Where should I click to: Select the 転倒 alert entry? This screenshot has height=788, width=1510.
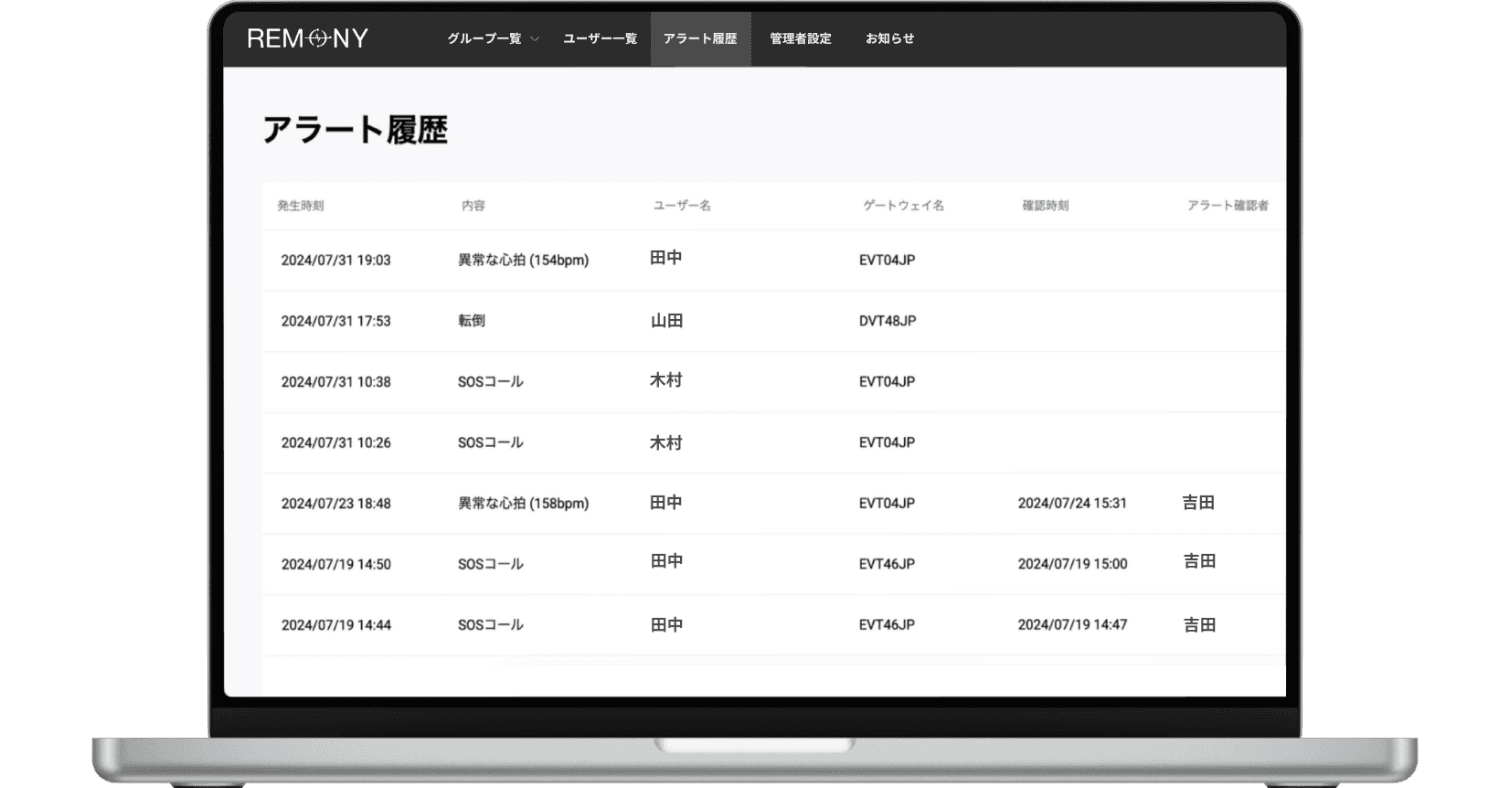[x=472, y=321]
